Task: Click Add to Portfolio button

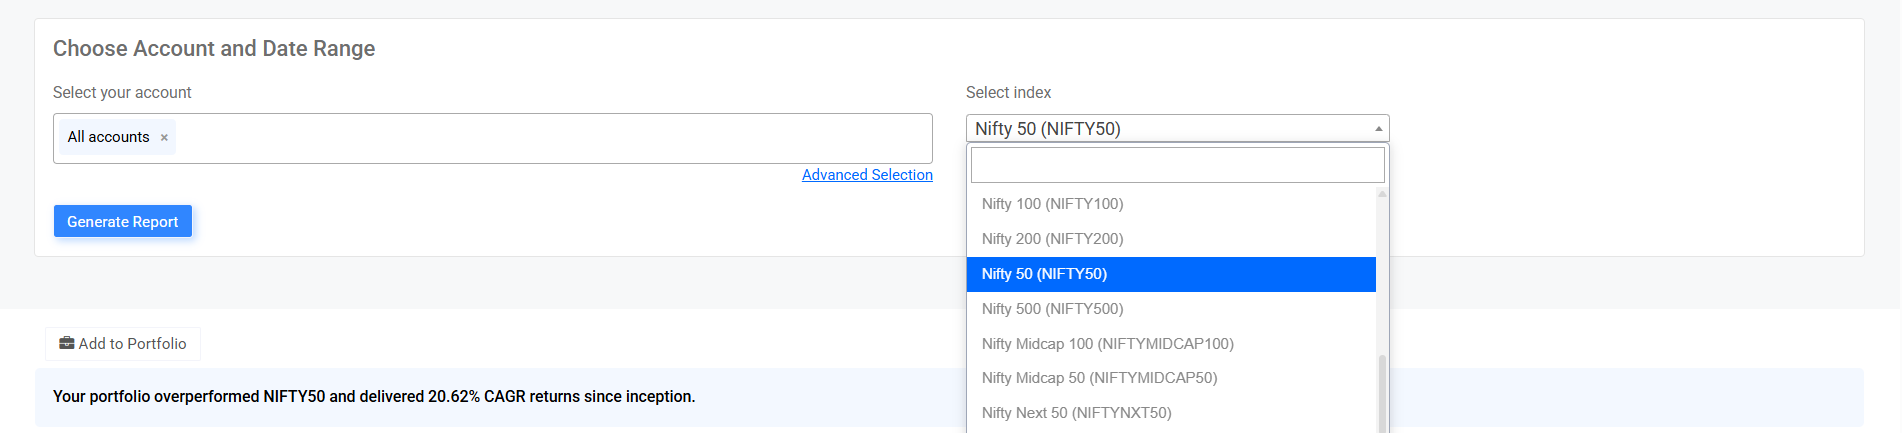Action: click(123, 344)
